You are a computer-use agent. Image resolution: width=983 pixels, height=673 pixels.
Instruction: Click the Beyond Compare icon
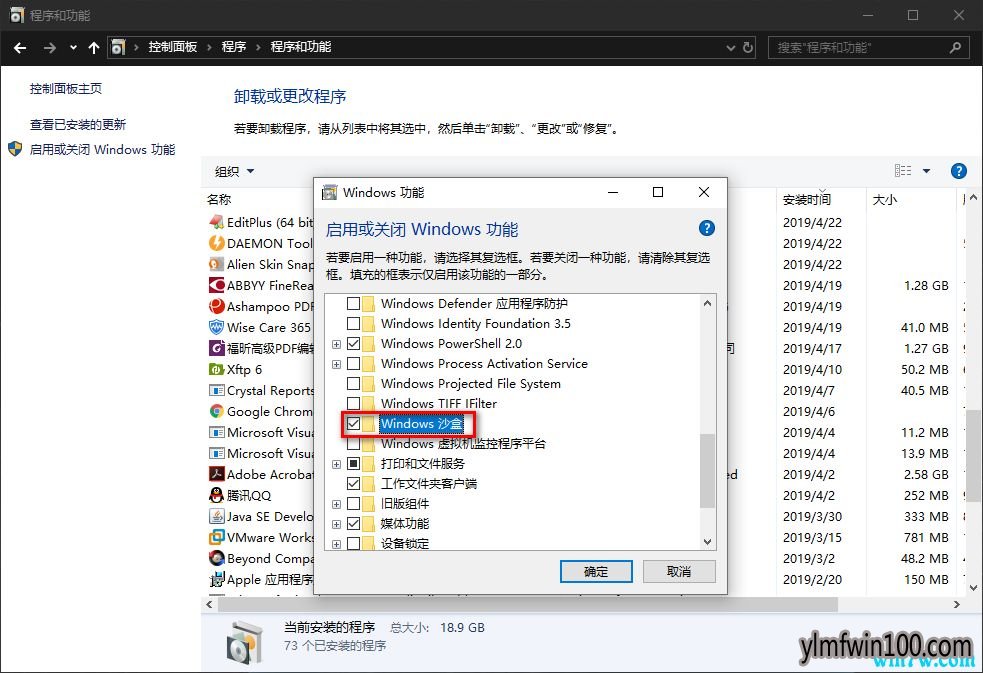click(216, 558)
